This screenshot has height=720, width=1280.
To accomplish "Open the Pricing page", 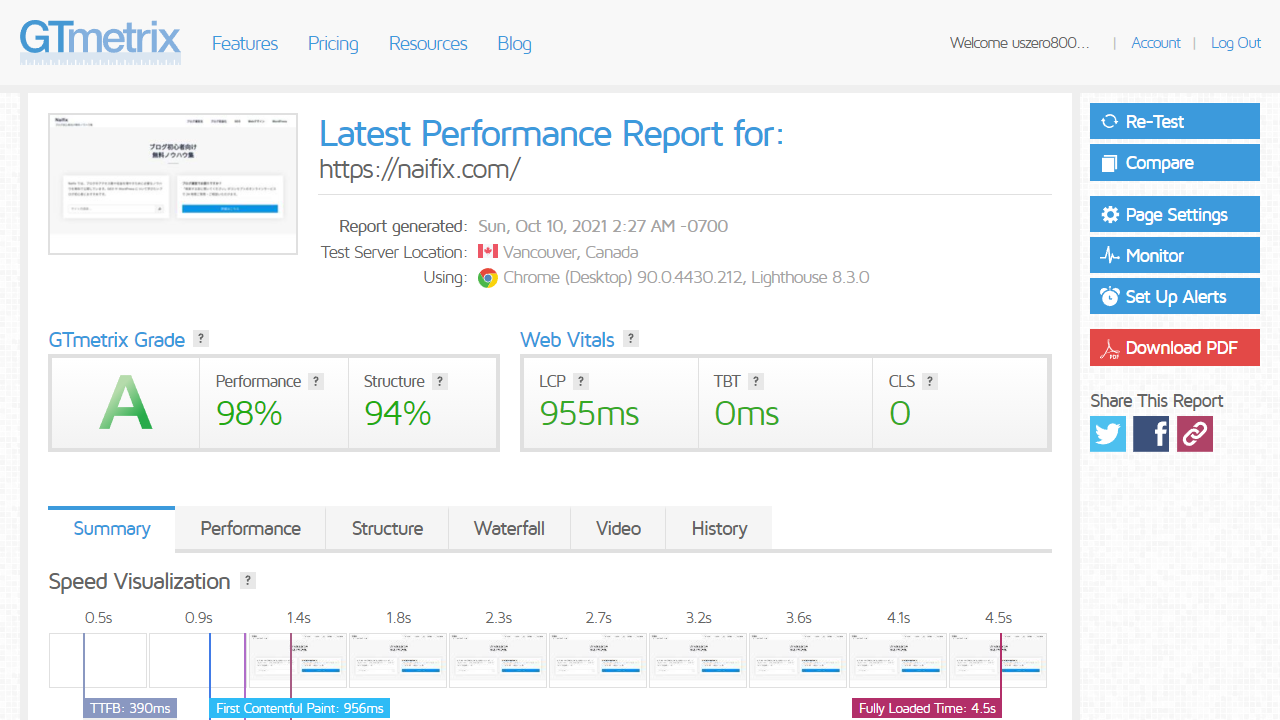I will pyautogui.click(x=333, y=43).
